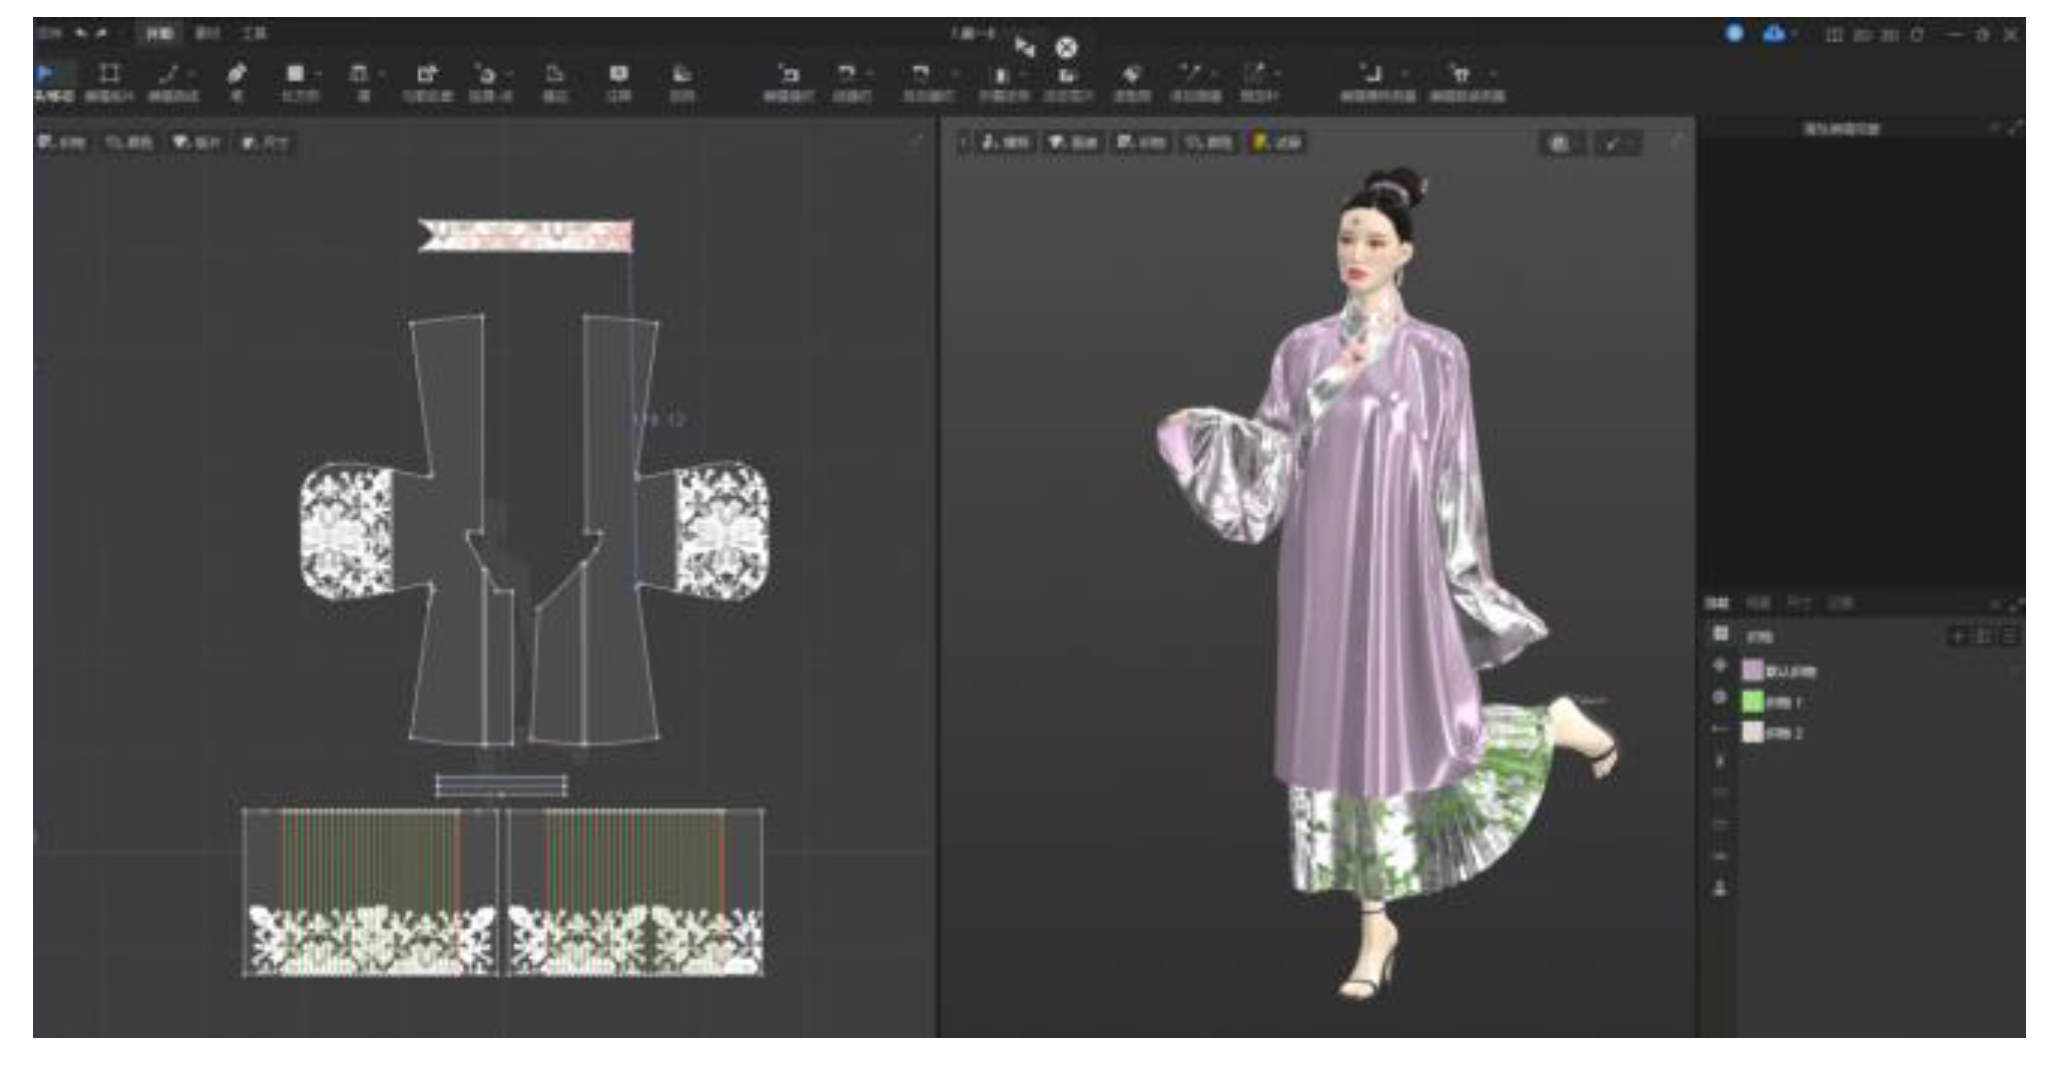Select the green fabric swatch in the list
The width and height of the screenshot is (2059, 1073).
1753,702
